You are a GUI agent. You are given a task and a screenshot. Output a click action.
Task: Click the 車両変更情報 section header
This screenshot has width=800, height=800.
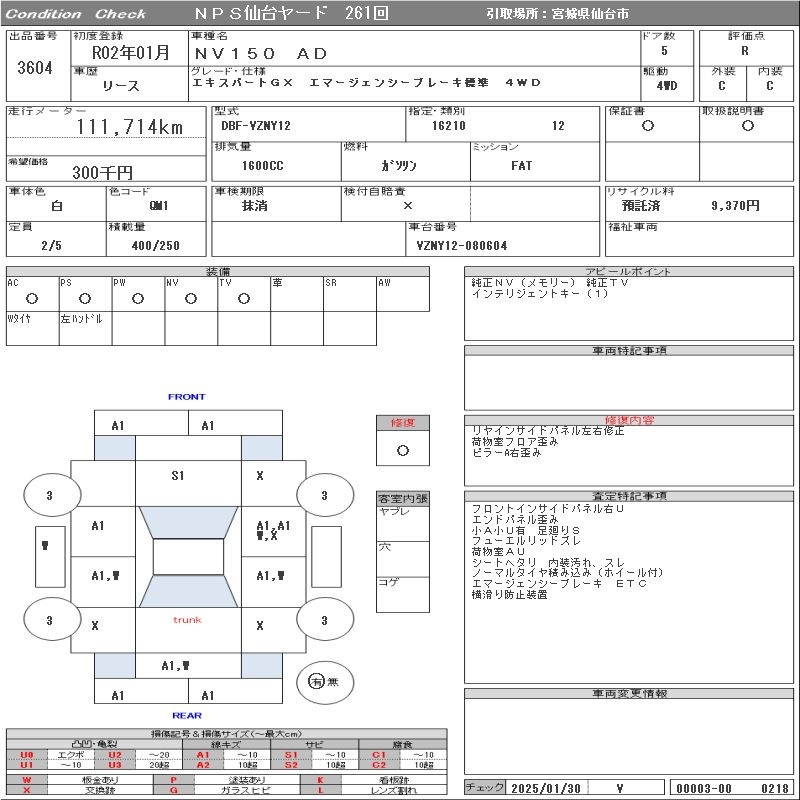[629, 693]
